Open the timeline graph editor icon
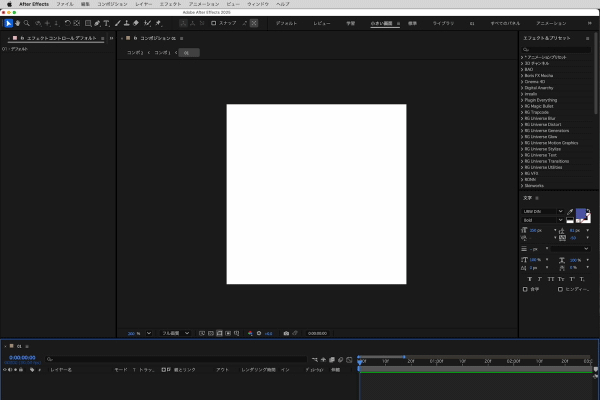Image resolution: width=600 pixels, height=400 pixels. (x=349, y=360)
